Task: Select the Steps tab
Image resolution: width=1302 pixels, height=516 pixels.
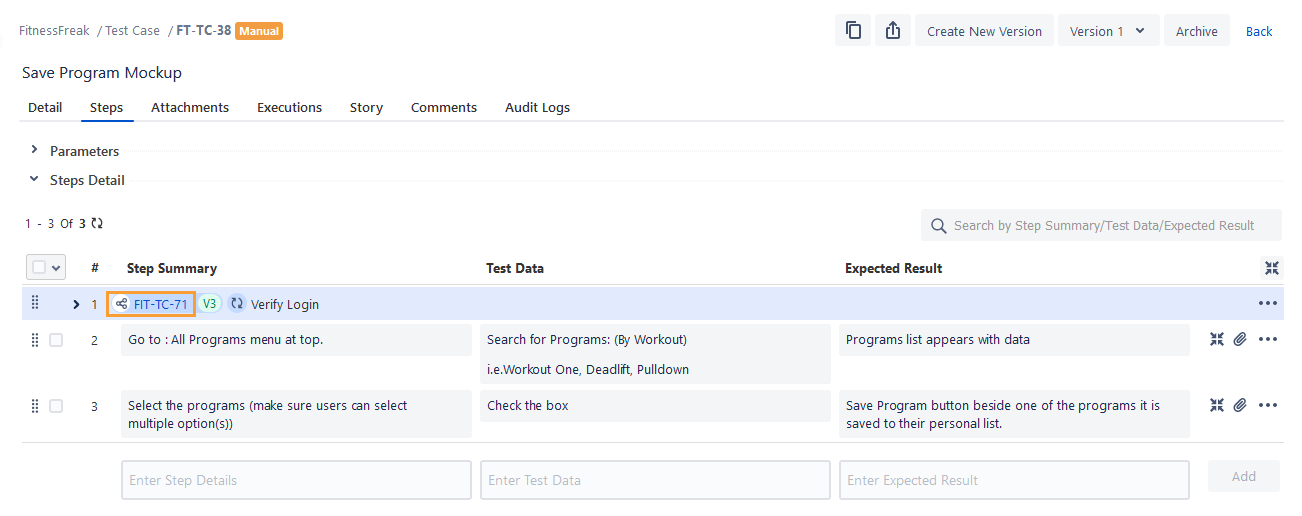Action: coord(107,107)
